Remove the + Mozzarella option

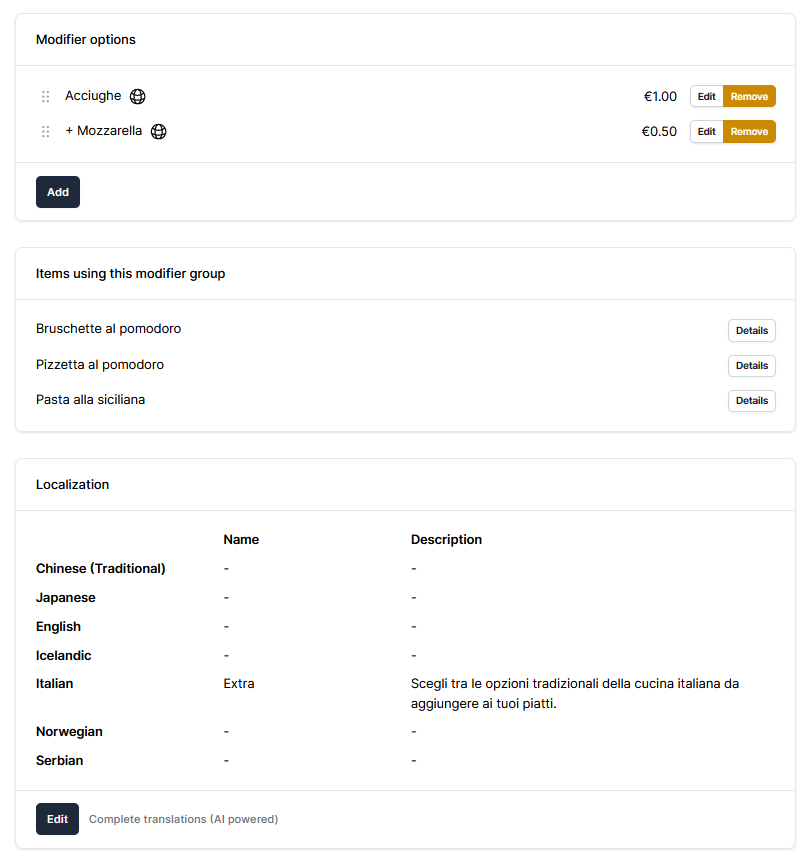click(749, 132)
